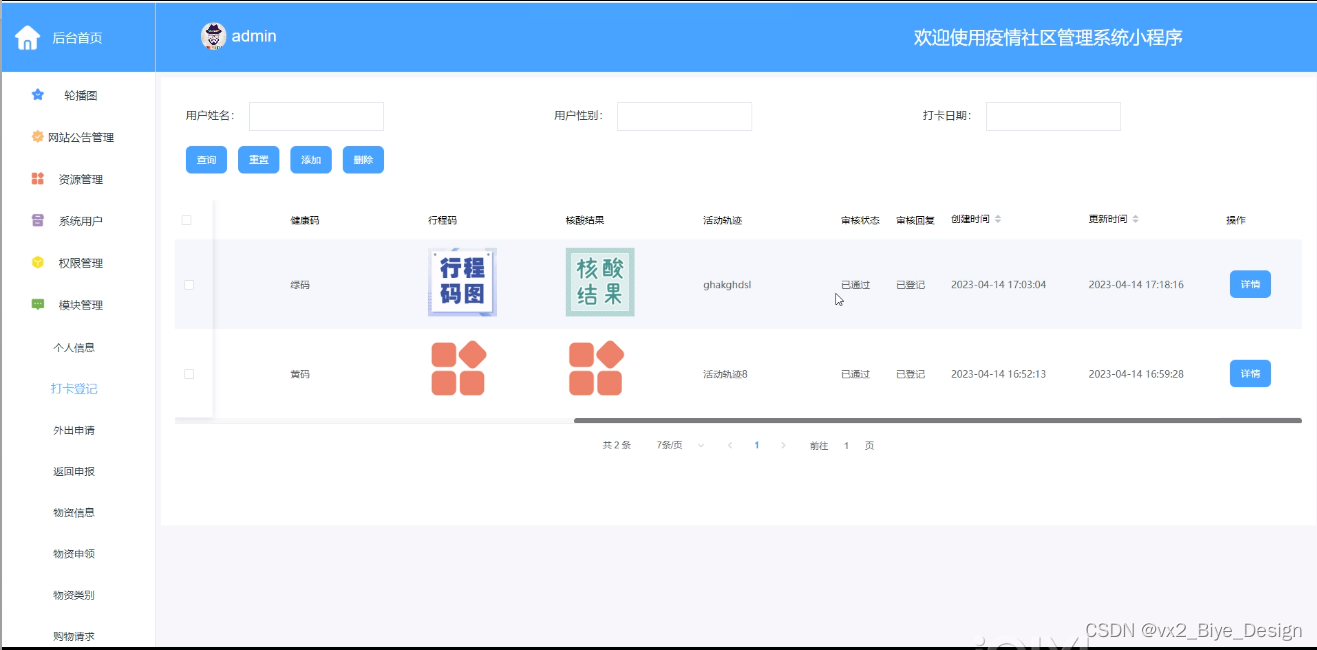This screenshot has height=650, width=1317.
Task: Click the 用户姓名 input field
Action: (316, 116)
